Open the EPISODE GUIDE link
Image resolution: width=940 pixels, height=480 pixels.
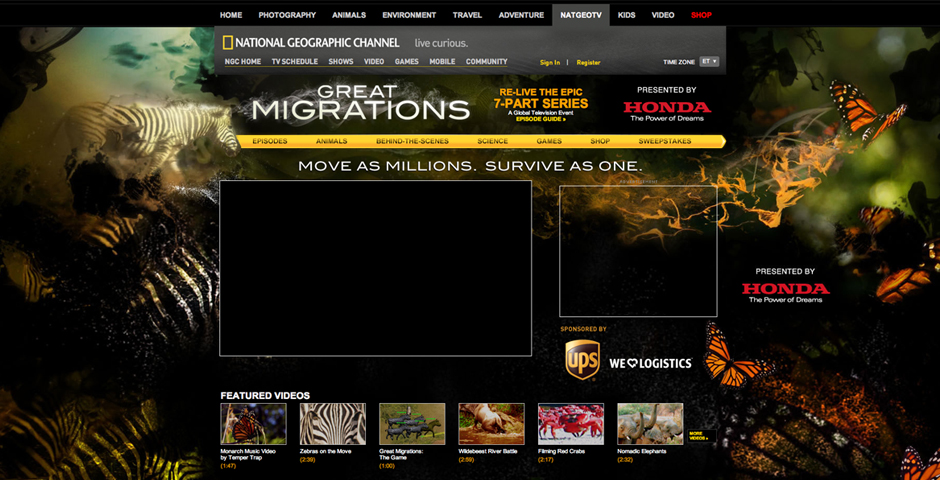point(540,119)
